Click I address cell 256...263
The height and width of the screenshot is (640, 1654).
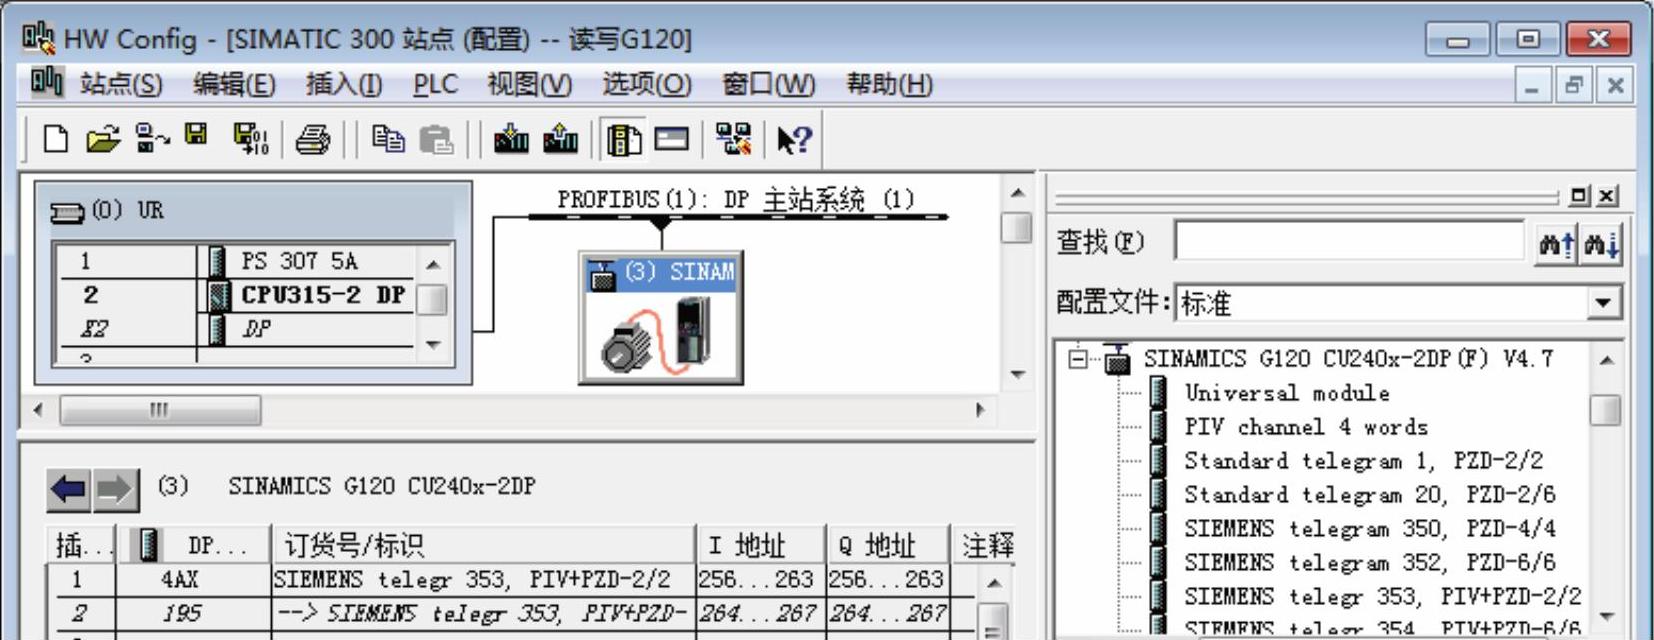760,579
